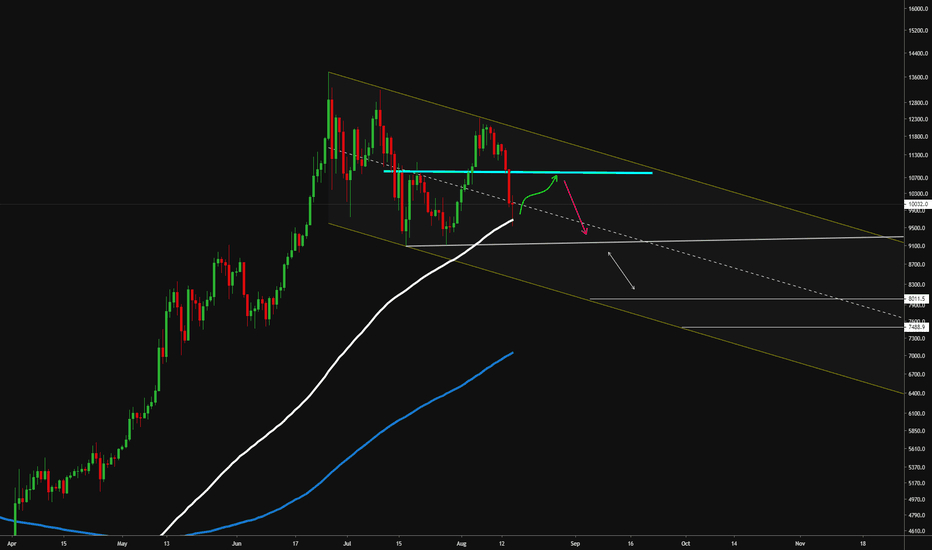Click the 12 date label after Aug
The height and width of the screenshot is (550, 932).
[x=502, y=543]
